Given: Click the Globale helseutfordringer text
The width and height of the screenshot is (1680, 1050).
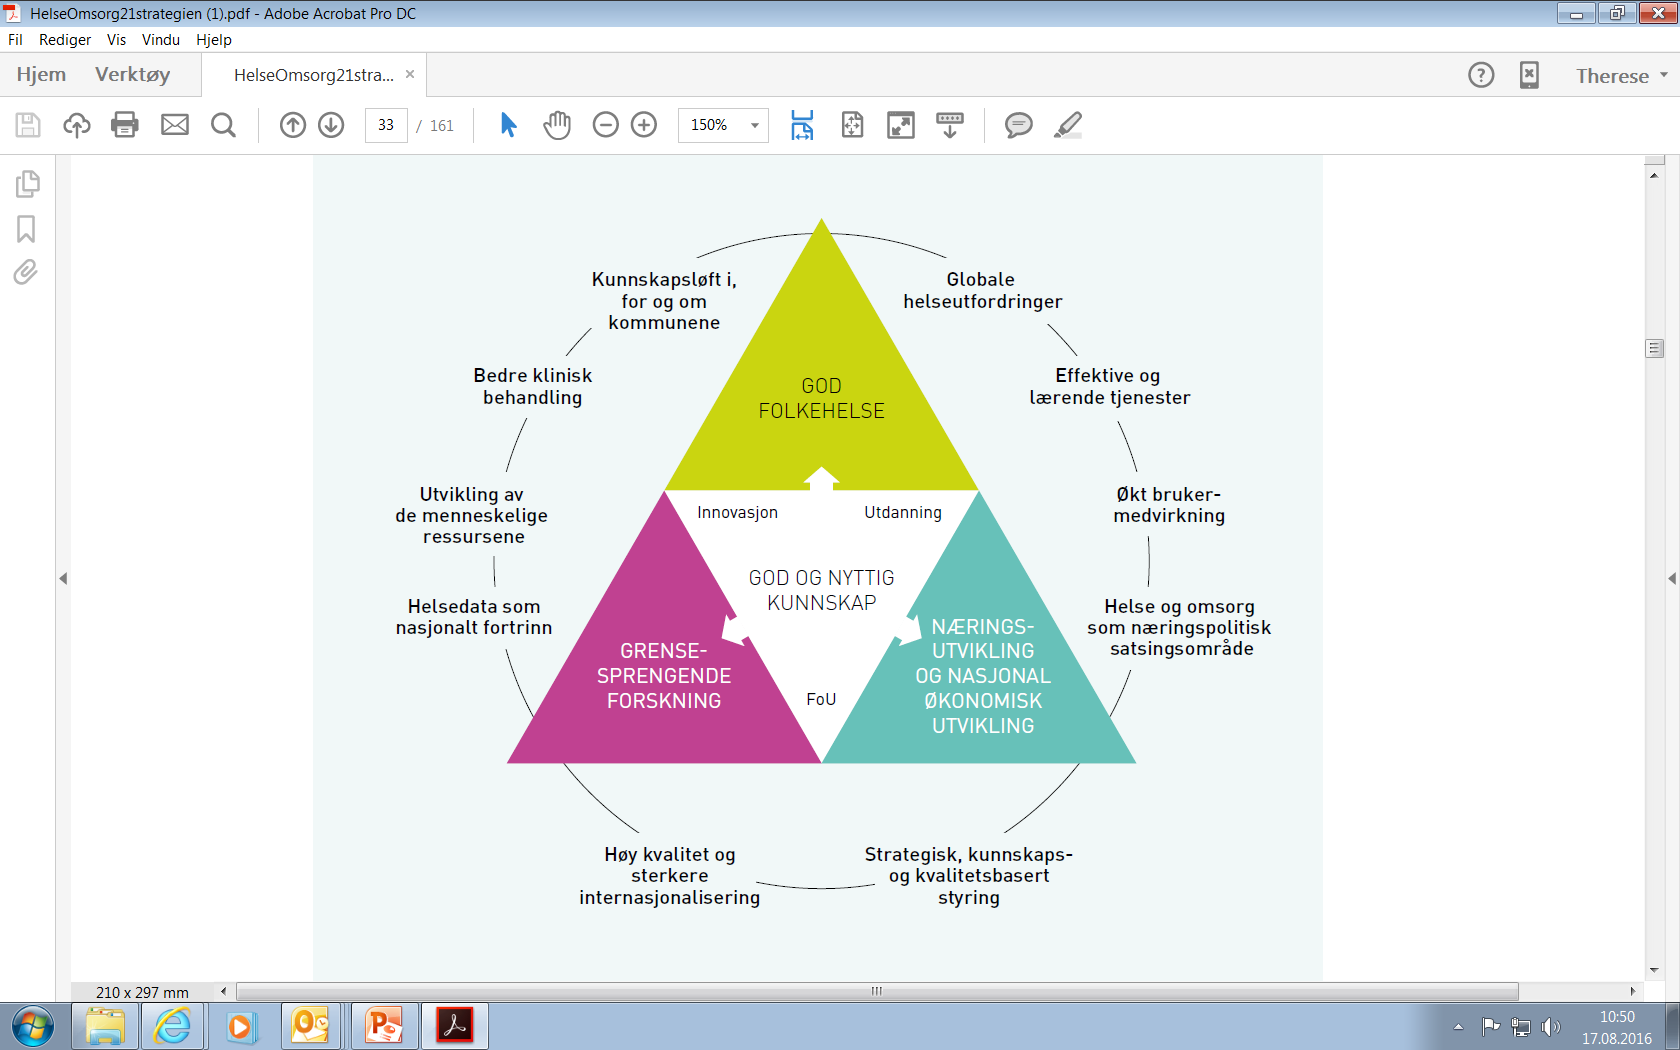Looking at the screenshot, I should click(982, 290).
